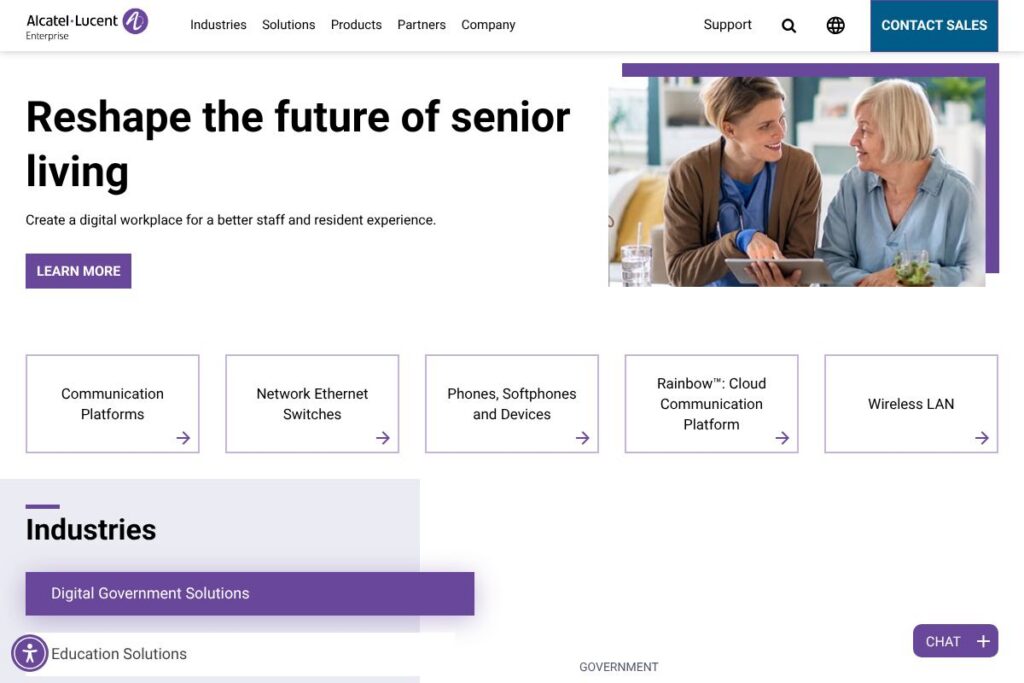Viewport: 1024px width, 683px height.
Task: Click arrow on Phones, Softphones and Devices card
Action: [x=583, y=438]
